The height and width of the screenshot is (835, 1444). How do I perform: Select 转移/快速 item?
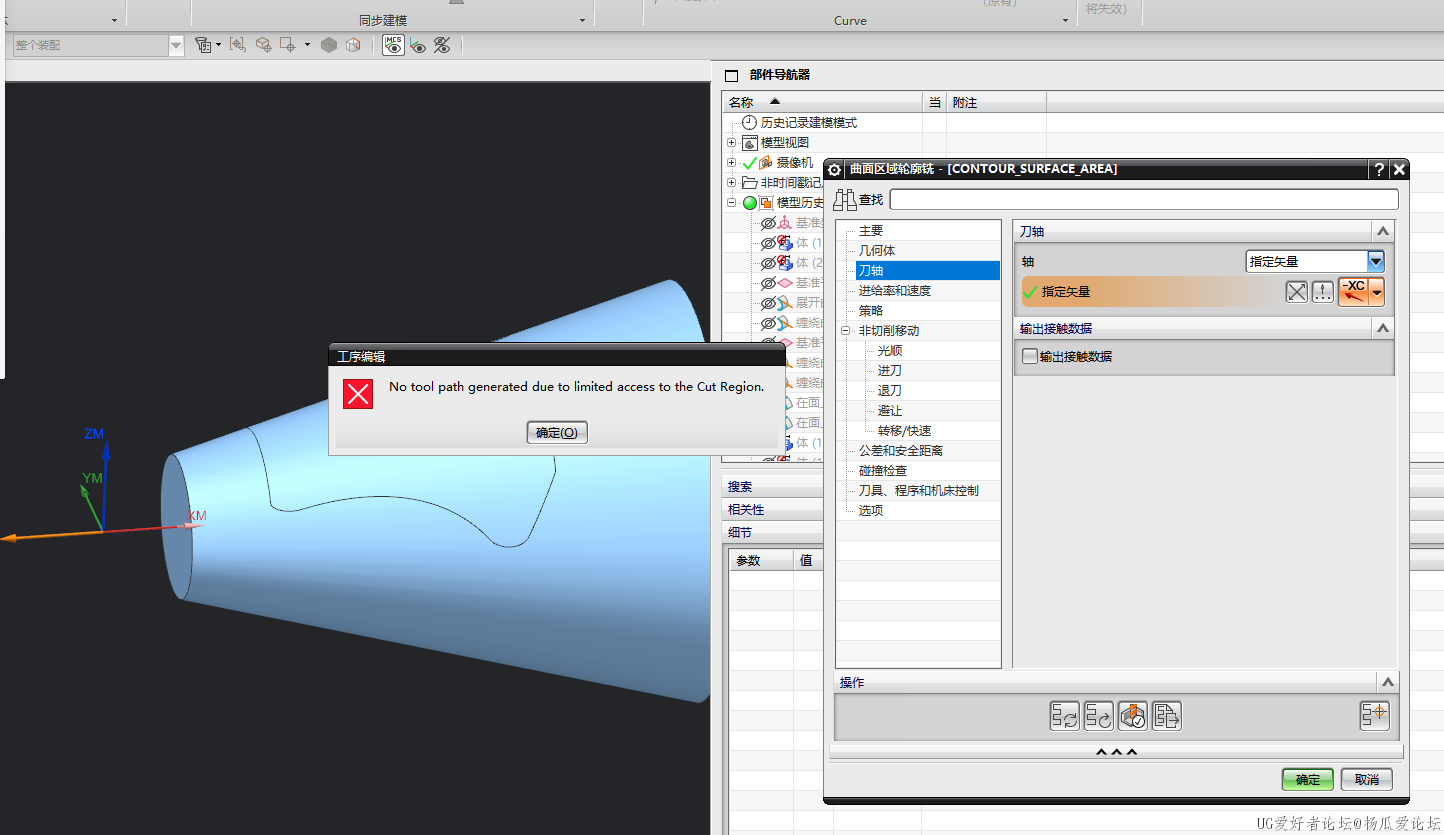click(904, 431)
